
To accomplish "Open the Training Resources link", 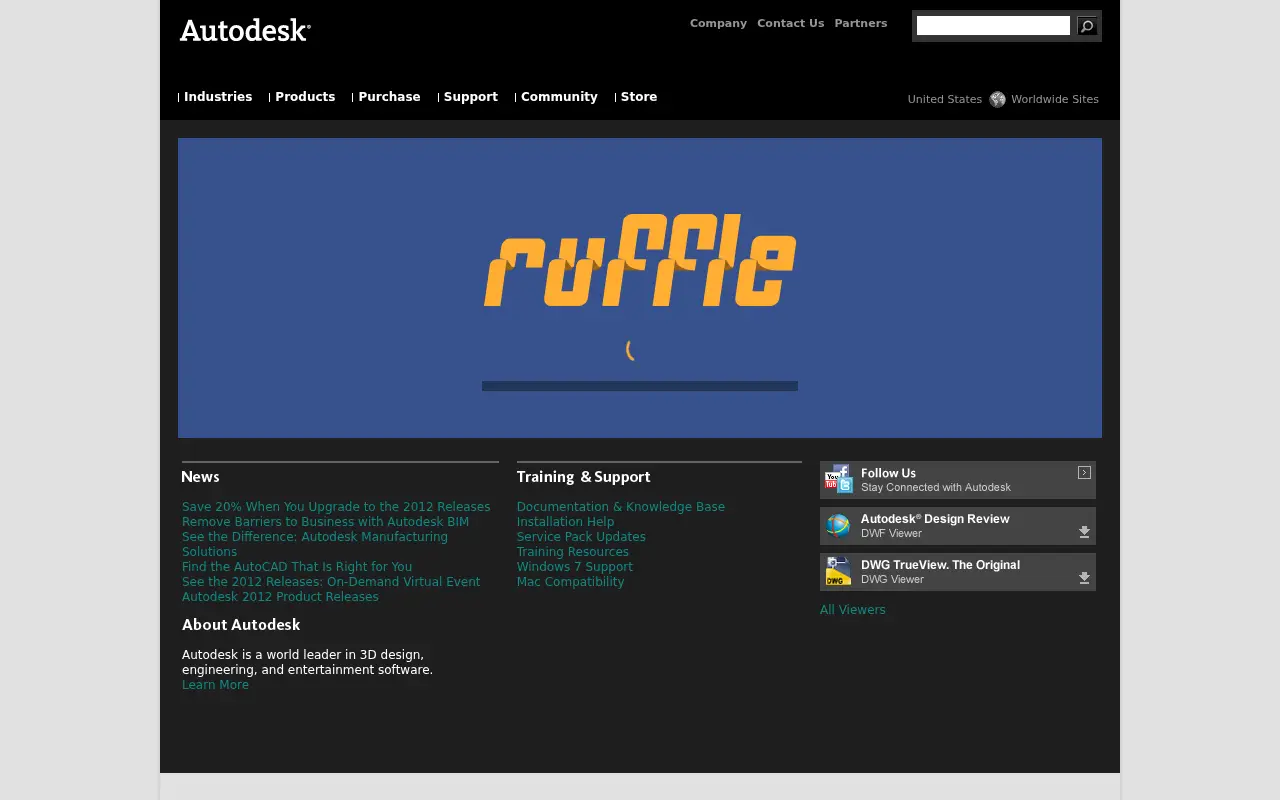I will [x=573, y=552].
